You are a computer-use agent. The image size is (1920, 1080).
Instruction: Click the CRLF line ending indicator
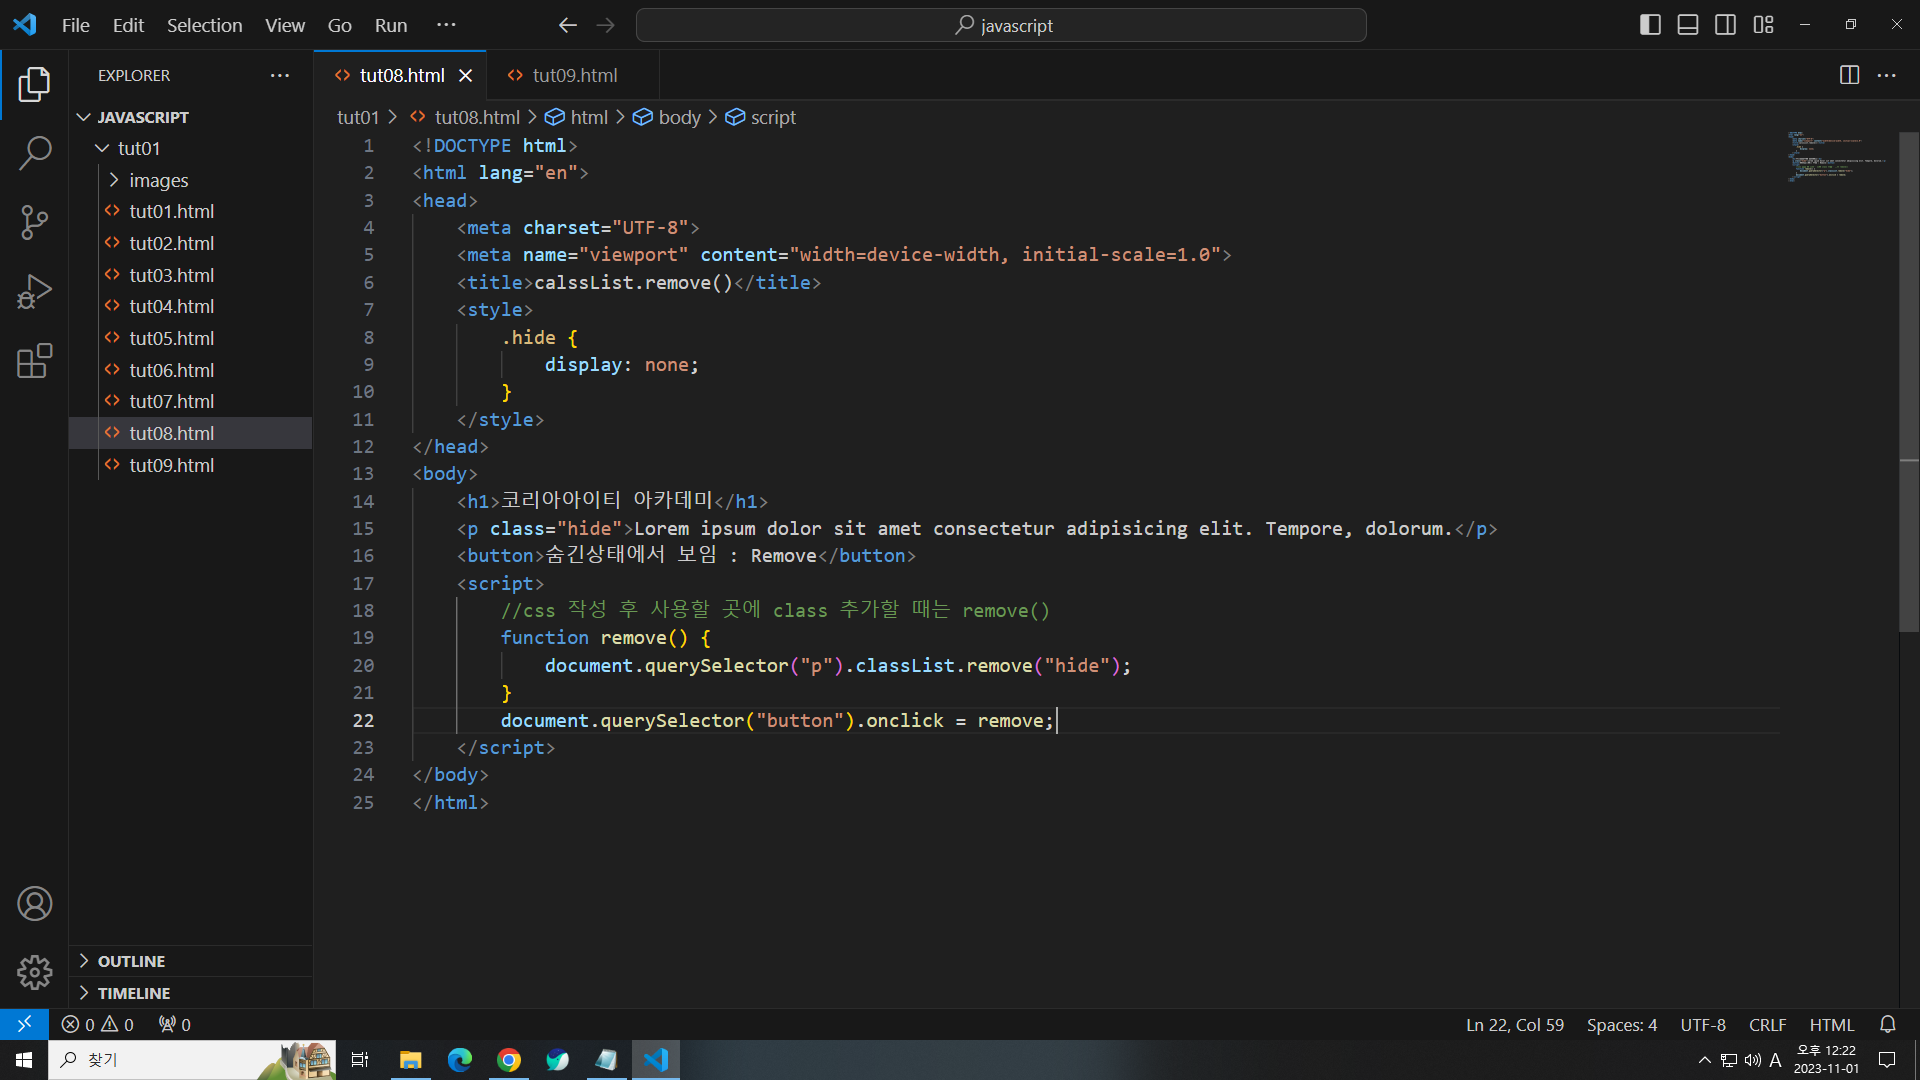click(1767, 1024)
